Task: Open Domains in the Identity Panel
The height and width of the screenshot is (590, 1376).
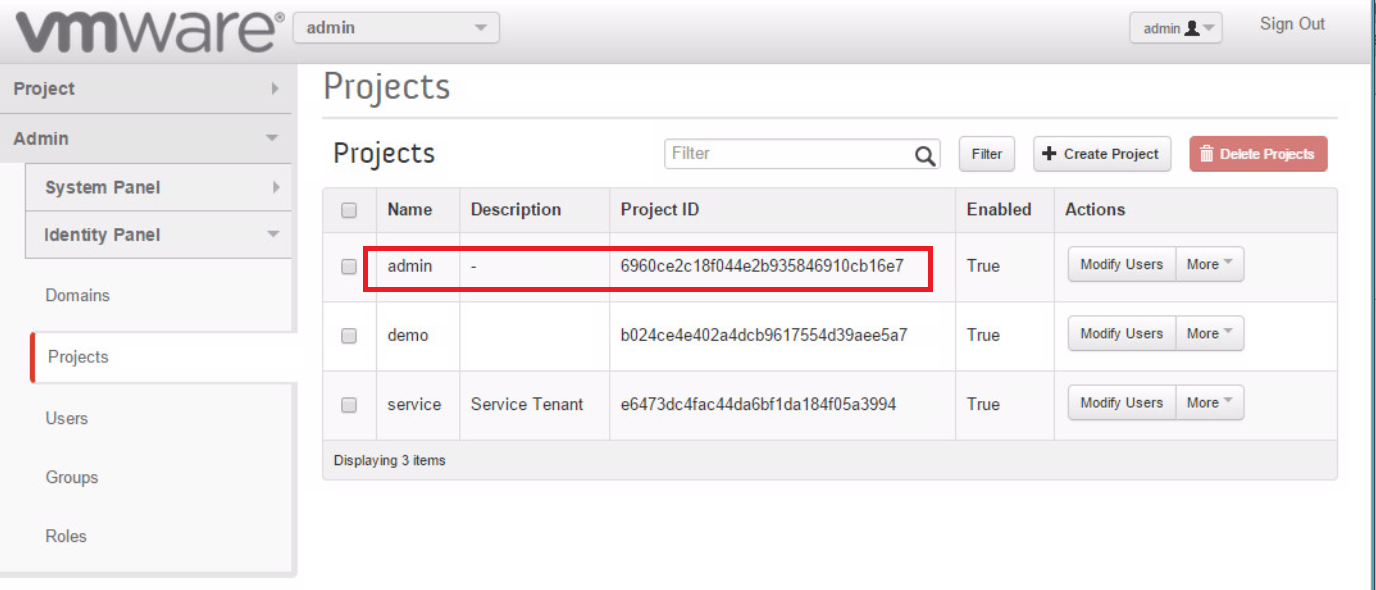Action: click(78, 296)
